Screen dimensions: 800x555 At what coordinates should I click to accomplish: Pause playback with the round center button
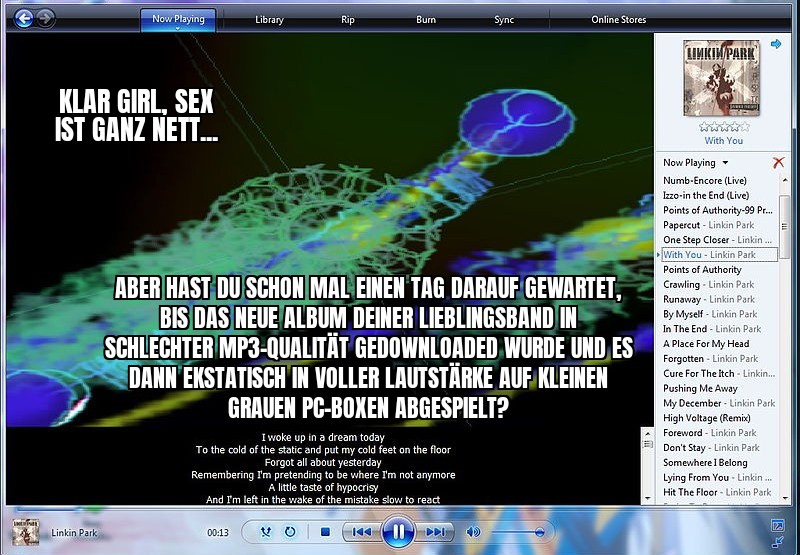coord(397,531)
